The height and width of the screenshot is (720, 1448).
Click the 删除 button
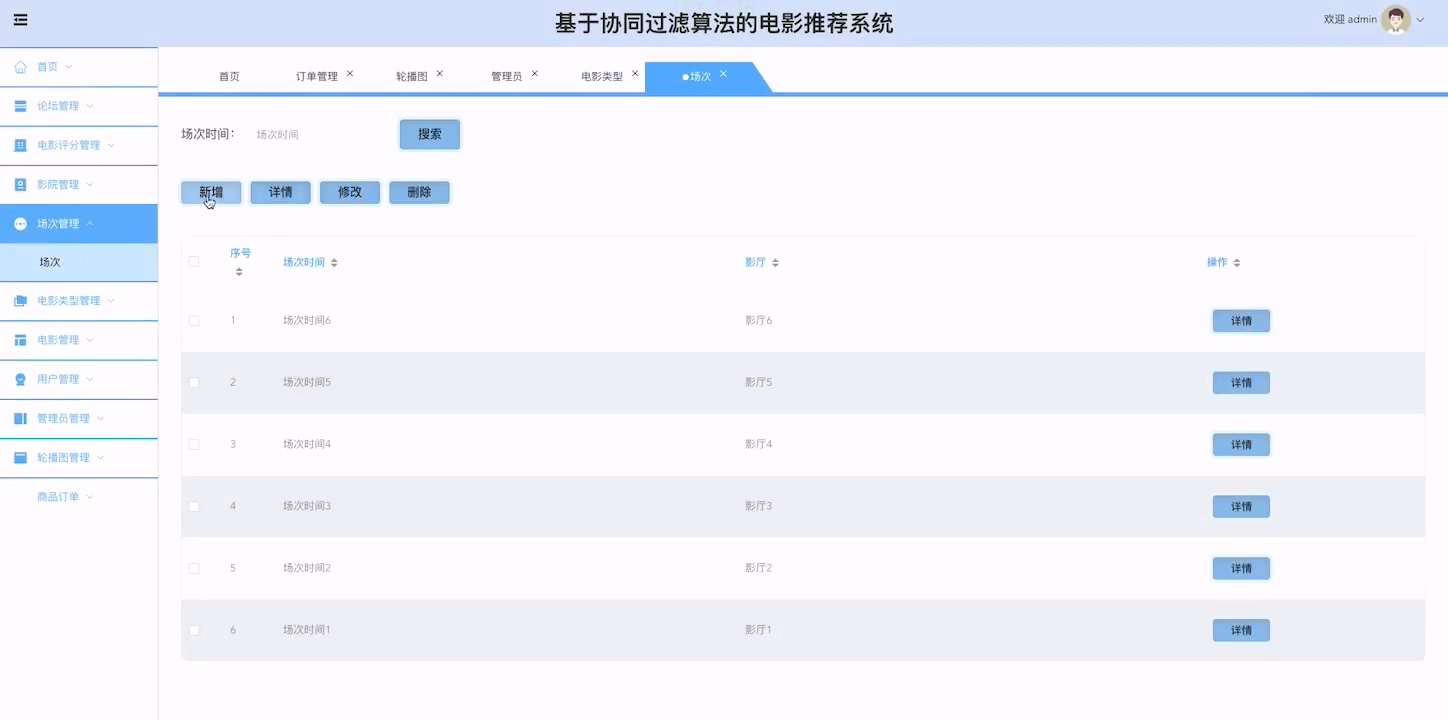pyautogui.click(x=419, y=192)
